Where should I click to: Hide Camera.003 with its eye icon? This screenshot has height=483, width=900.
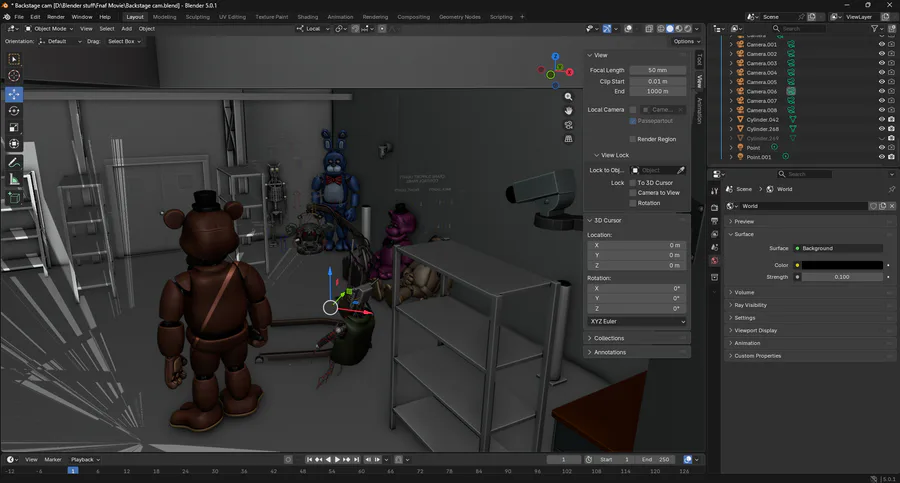click(x=882, y=63)
